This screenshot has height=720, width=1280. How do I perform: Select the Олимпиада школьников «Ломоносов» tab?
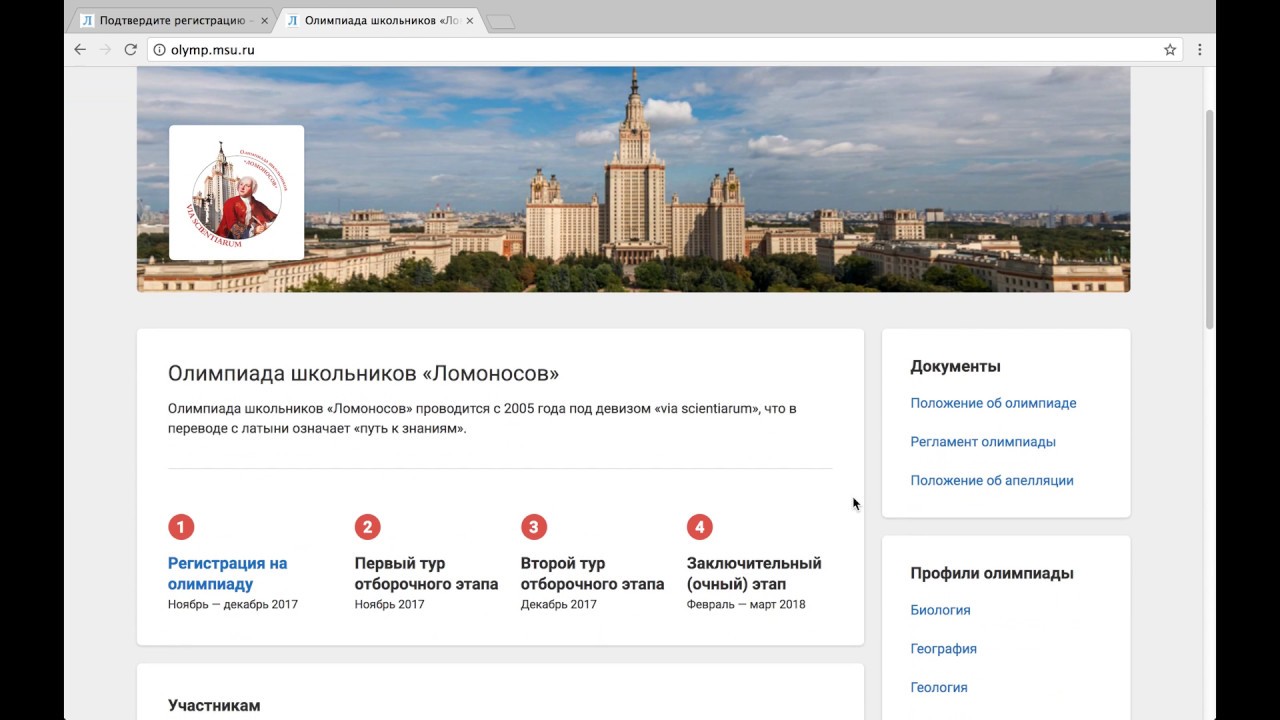378,20
